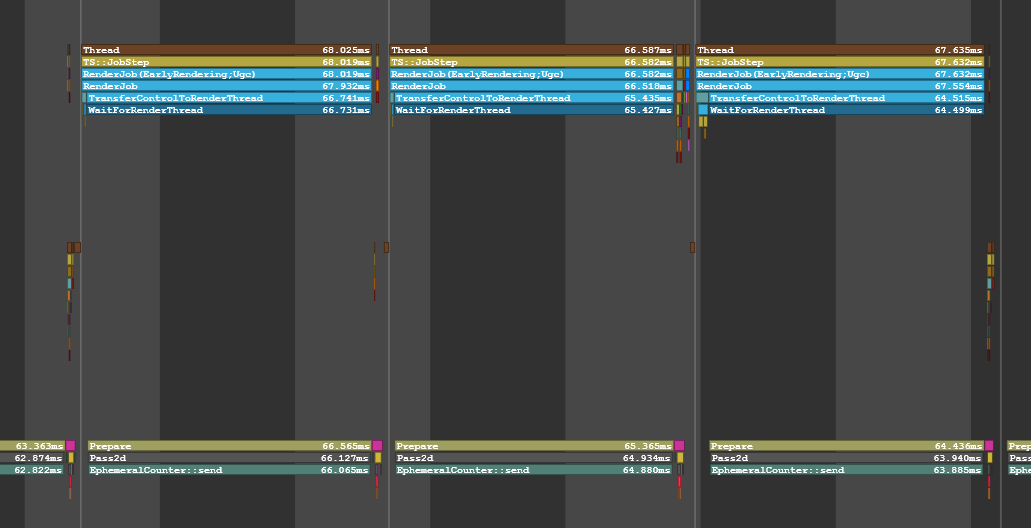The width and height of the screenshot is (1031, 528).
Task: Select the Prepare zone of 66.565ms
Action: point(229,446)
